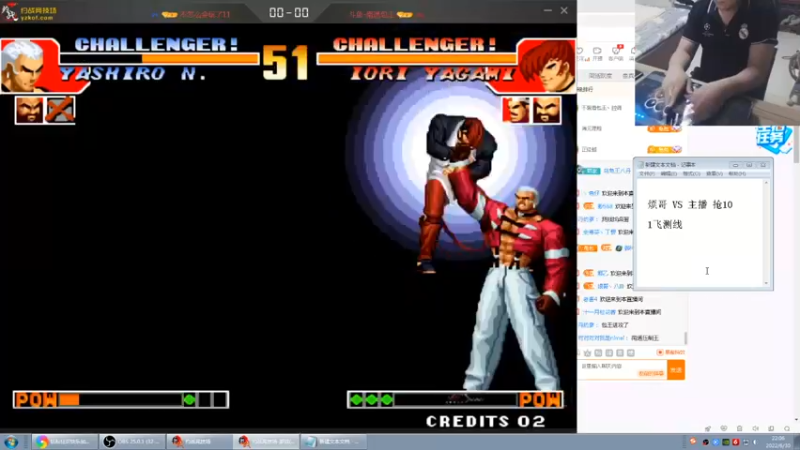
Task: Click the icon with the red notification badge
Action: [616, 53]
